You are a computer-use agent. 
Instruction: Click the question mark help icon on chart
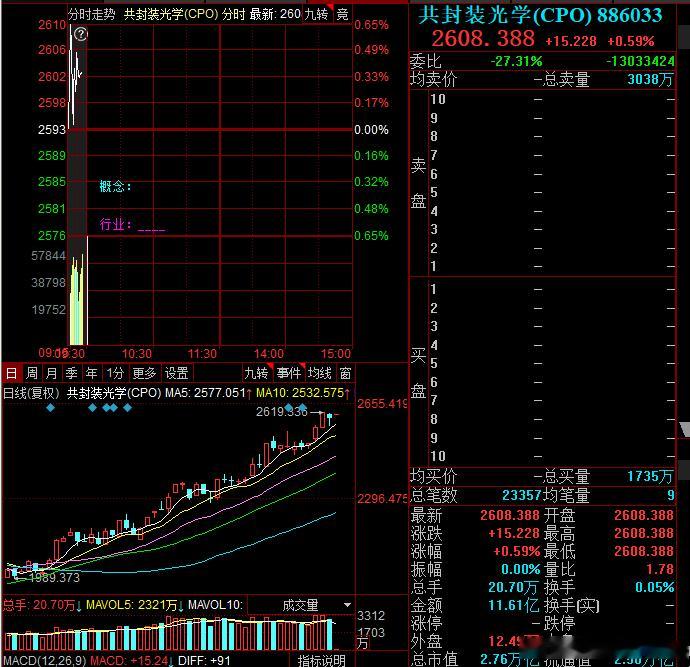pyautogui.click(x=81, y=34)
